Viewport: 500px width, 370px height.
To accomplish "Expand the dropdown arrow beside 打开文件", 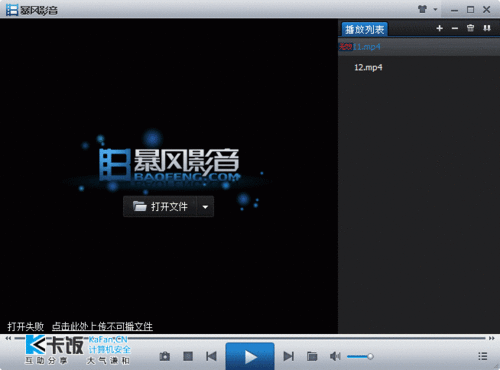I will coord(205,207).
